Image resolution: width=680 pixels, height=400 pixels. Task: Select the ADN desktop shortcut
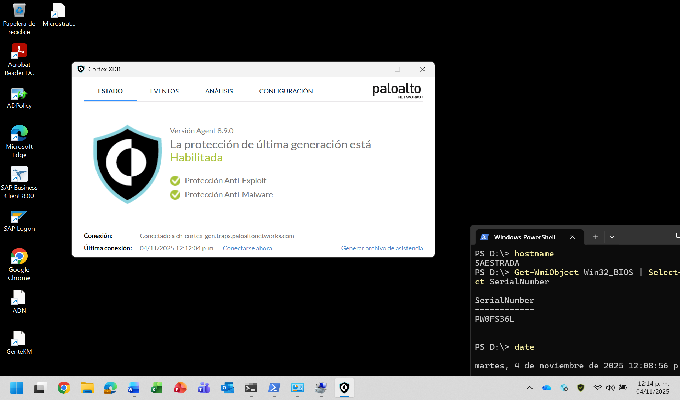[19, 302]
